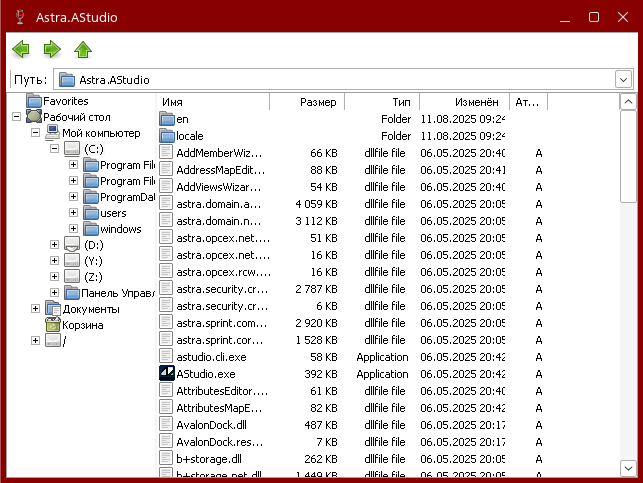Select the astudio.cli.exe file
The height and width of the screenshot is (483, 643).
click(x=211, y=357)
